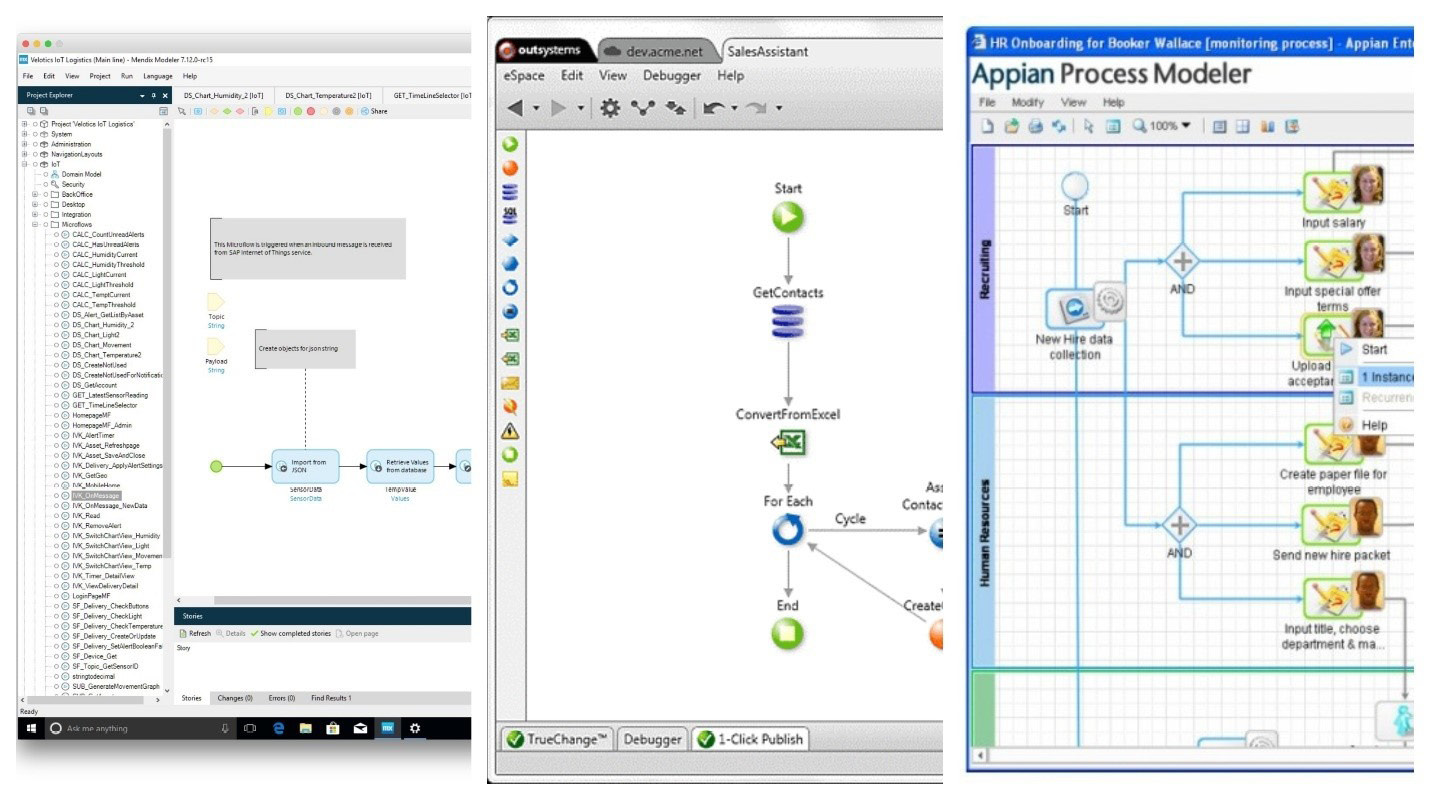Click the 1-Click Publish button in OutSystems
Screen dimensions: 1430x800
pyautogui.click(x=752, y=739)
